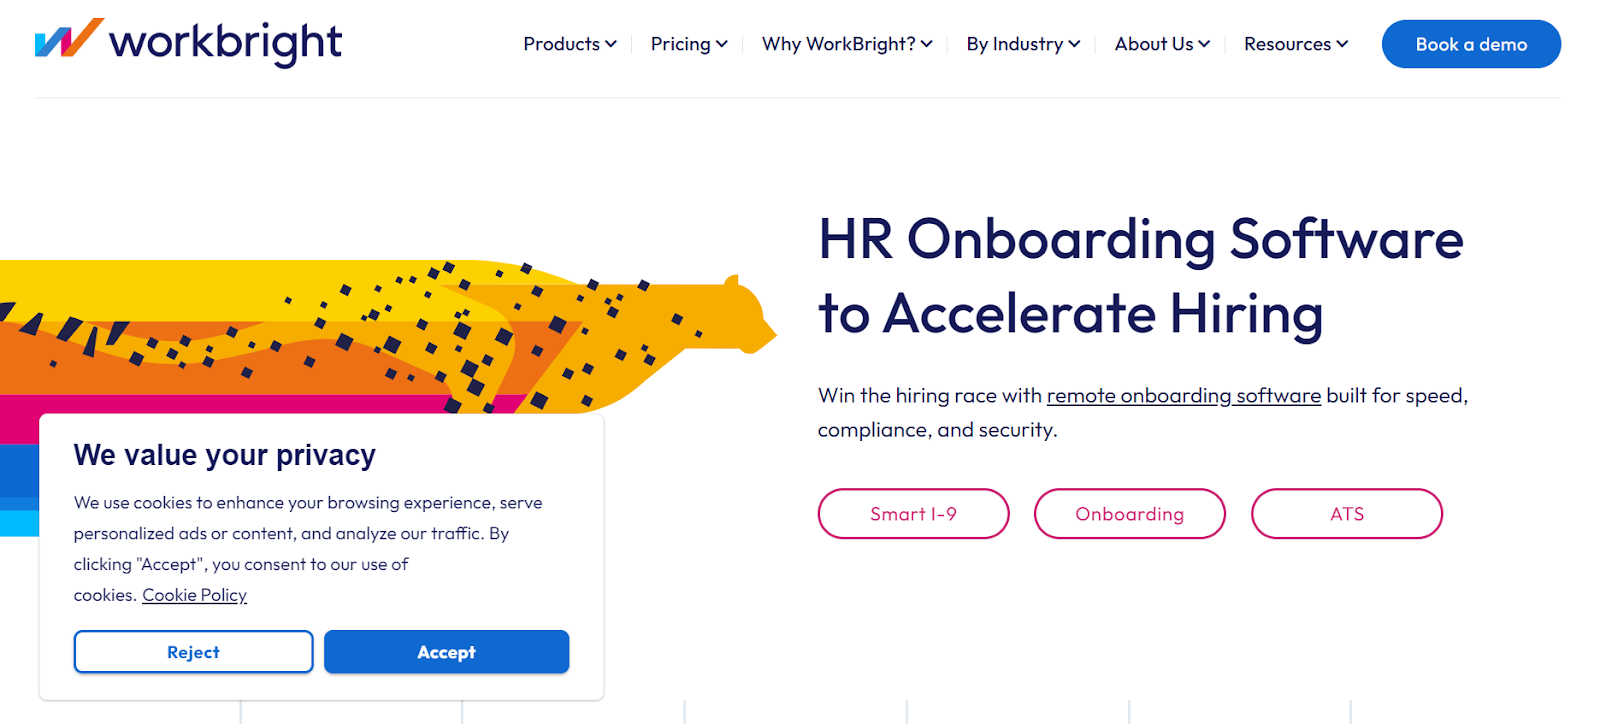
Task: Reject the cookie consent
Action: pyautogui.click(x=193, y=651)
